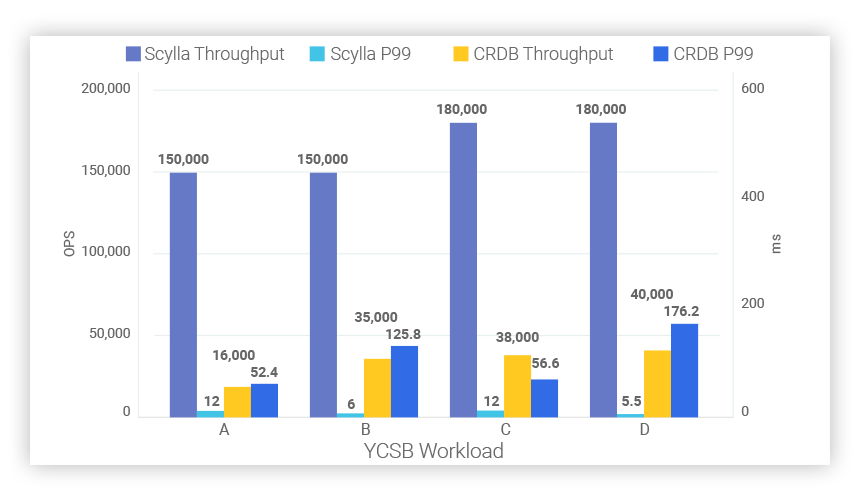The height and width of the screenshot is (500, 860).
Task: Click the 600 right axis tick label
Action: [x=752, y=88]
